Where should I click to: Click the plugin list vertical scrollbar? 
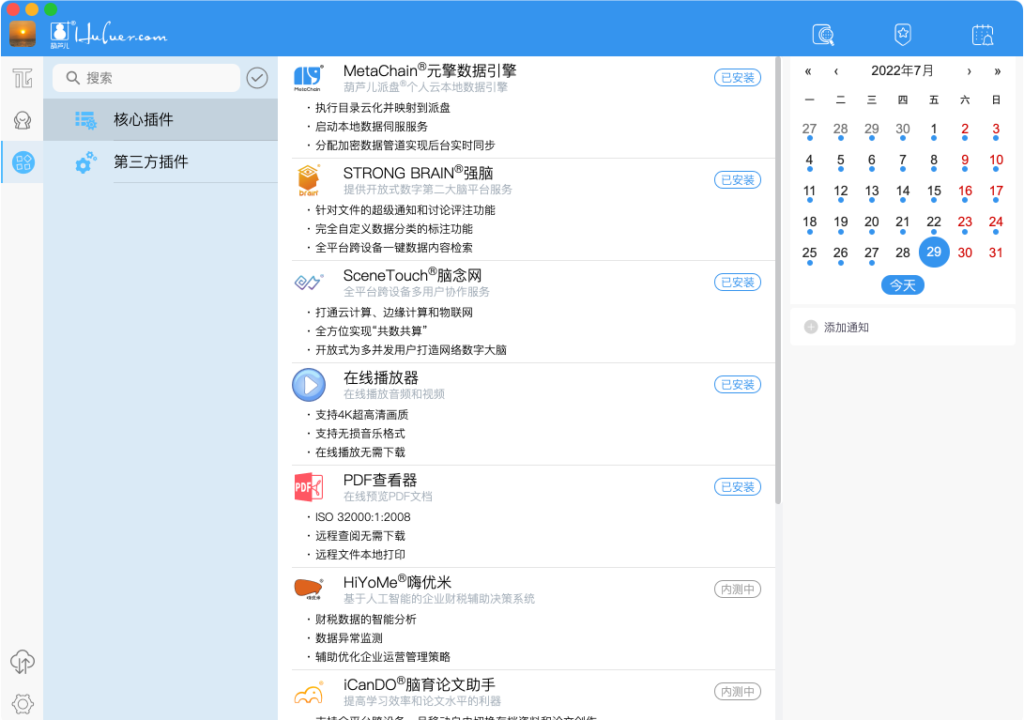tap(778, 281)
